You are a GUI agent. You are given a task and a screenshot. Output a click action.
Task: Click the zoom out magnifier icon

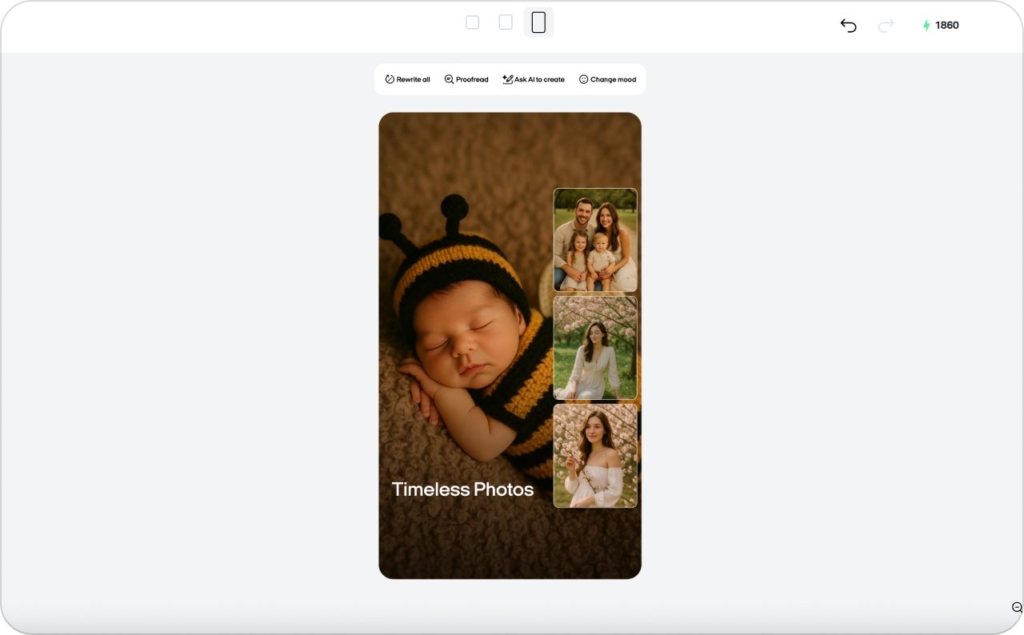(x=1017, y=607)
